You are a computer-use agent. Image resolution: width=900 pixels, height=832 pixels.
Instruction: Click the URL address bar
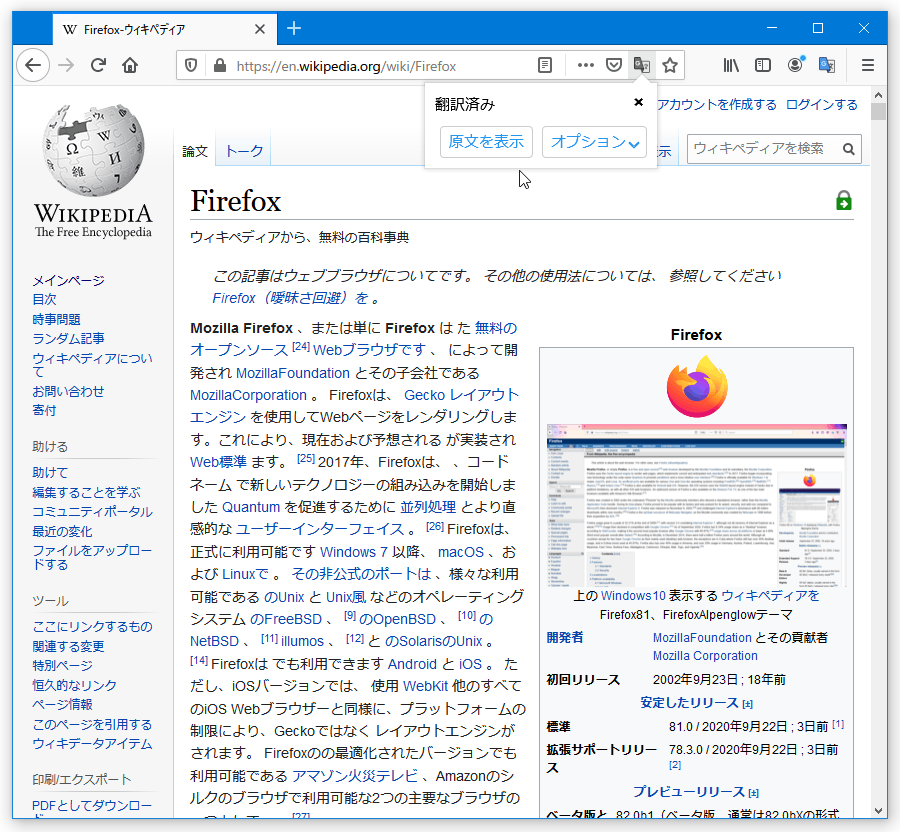click(346, 66)
